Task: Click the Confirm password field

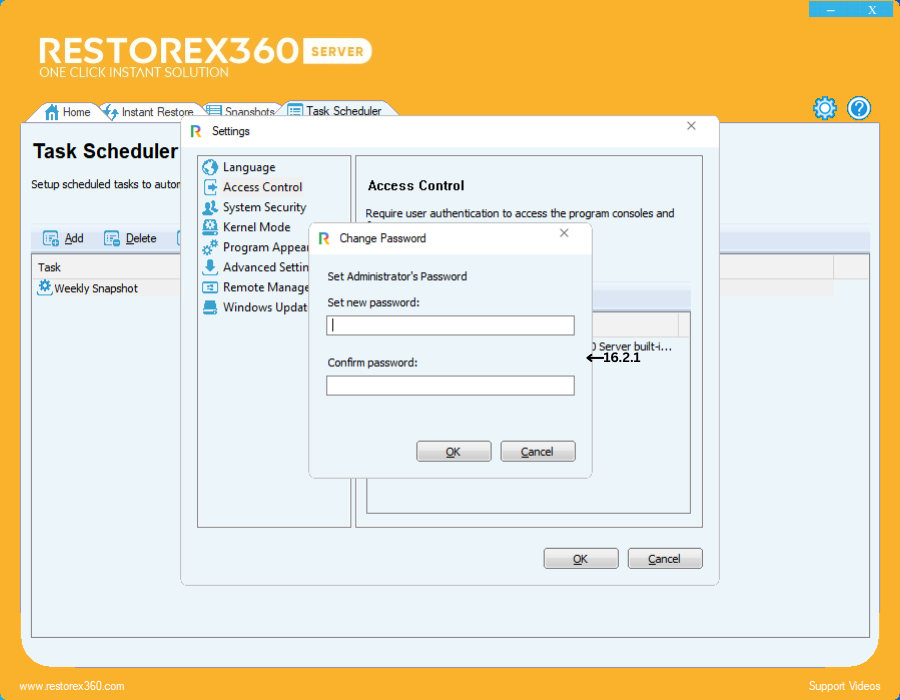Action: coord(450,386)
